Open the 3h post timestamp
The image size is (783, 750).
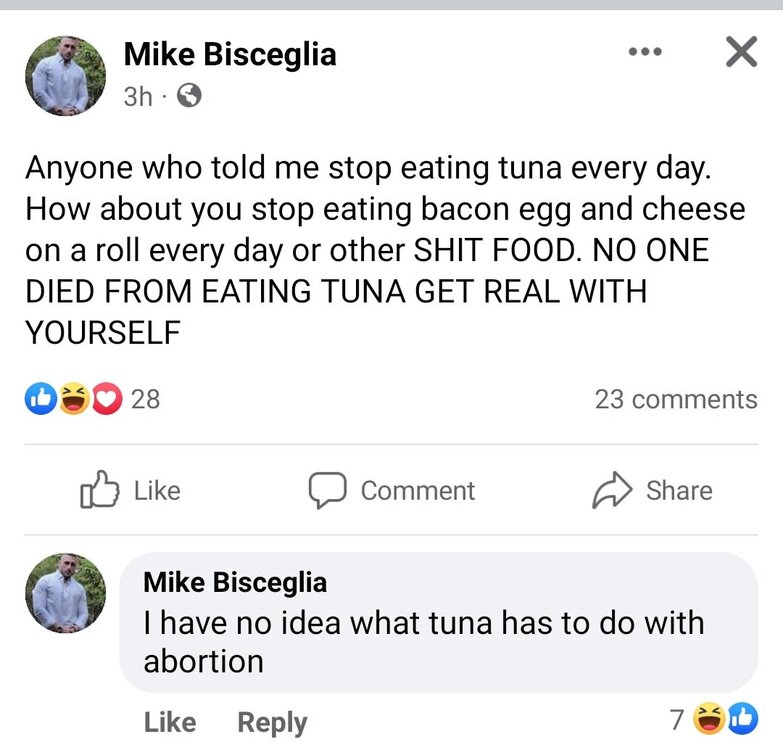point(137,96)
